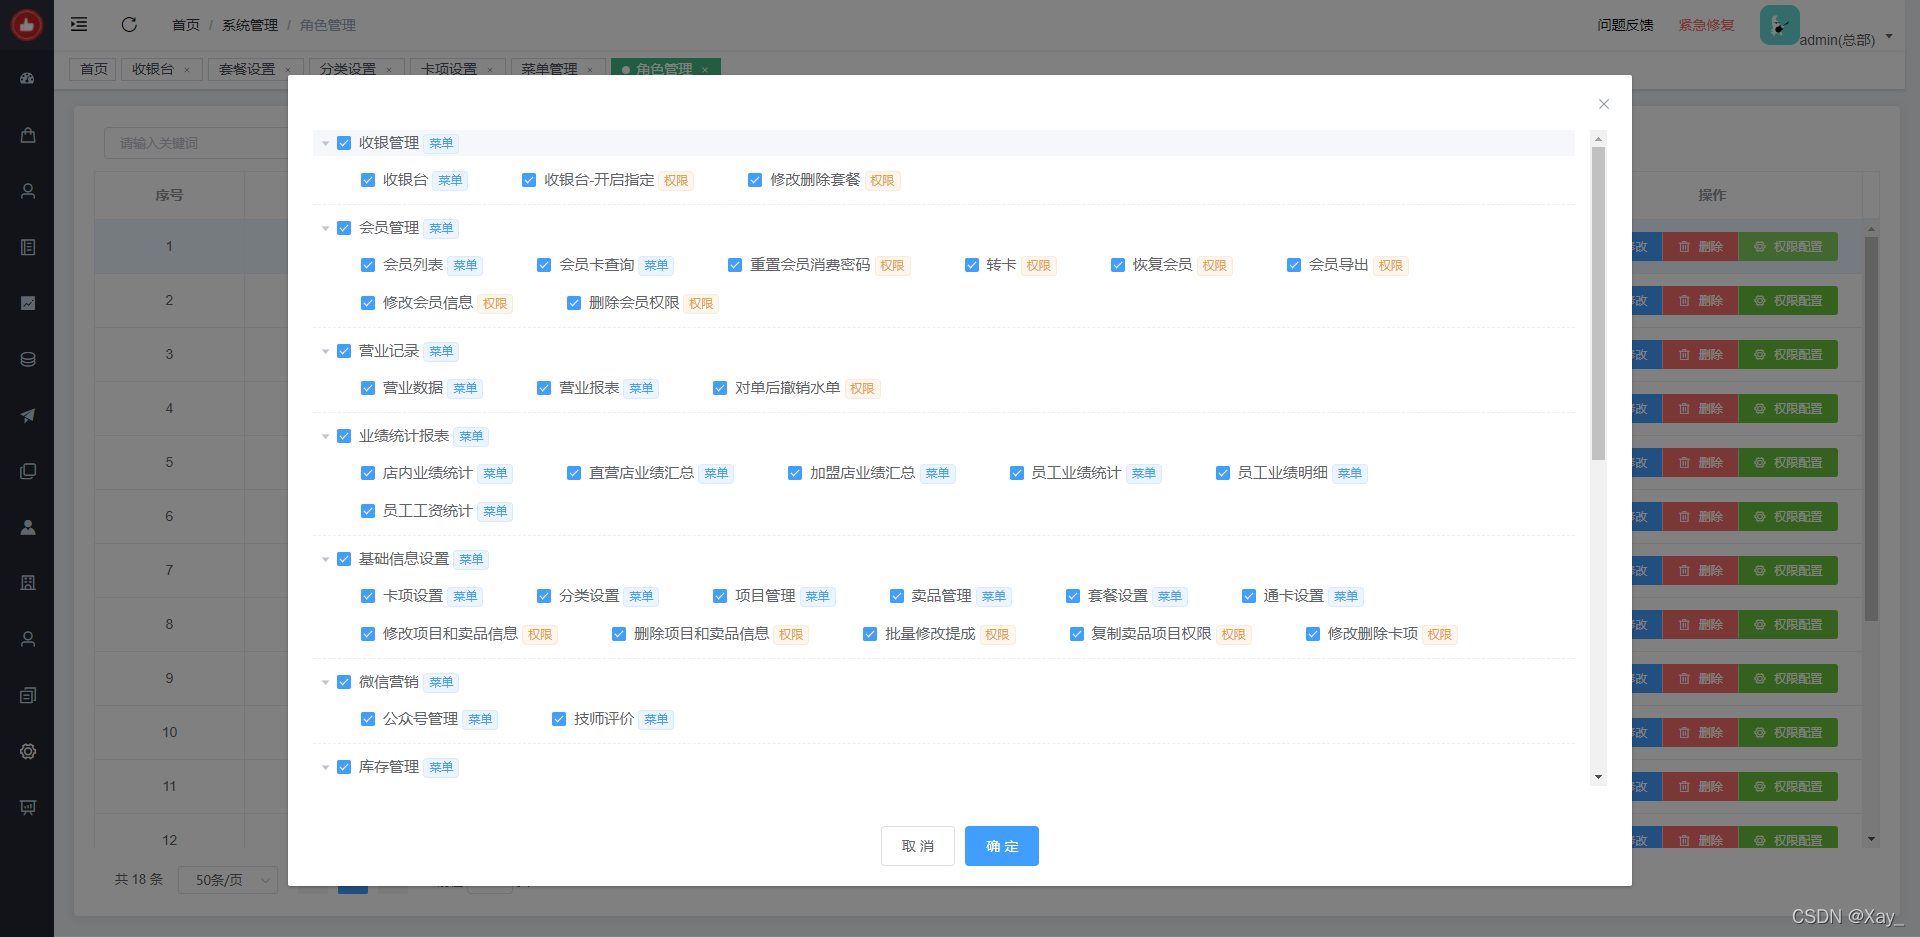Open the settings gear icon in sidebar

tap(27, 751)
